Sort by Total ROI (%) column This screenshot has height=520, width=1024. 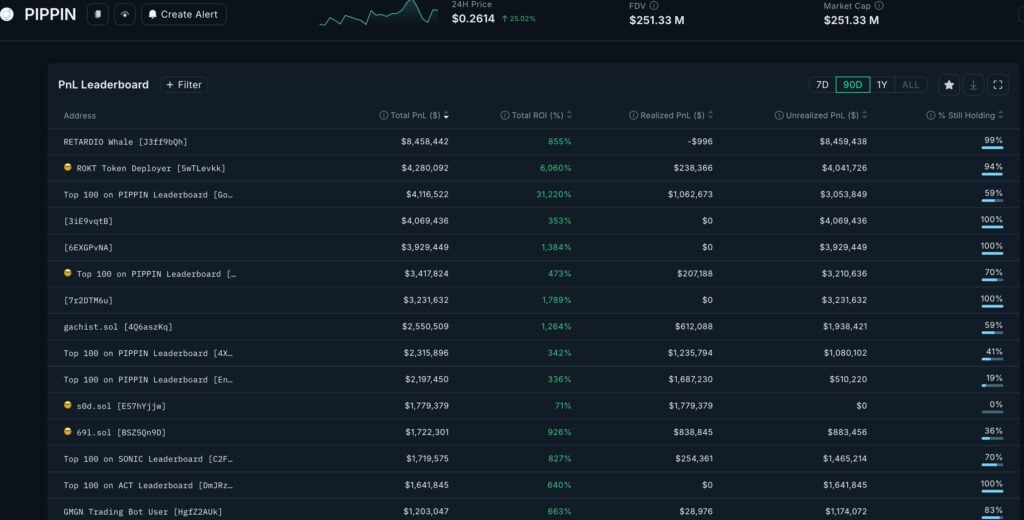[x=536, y=116]
